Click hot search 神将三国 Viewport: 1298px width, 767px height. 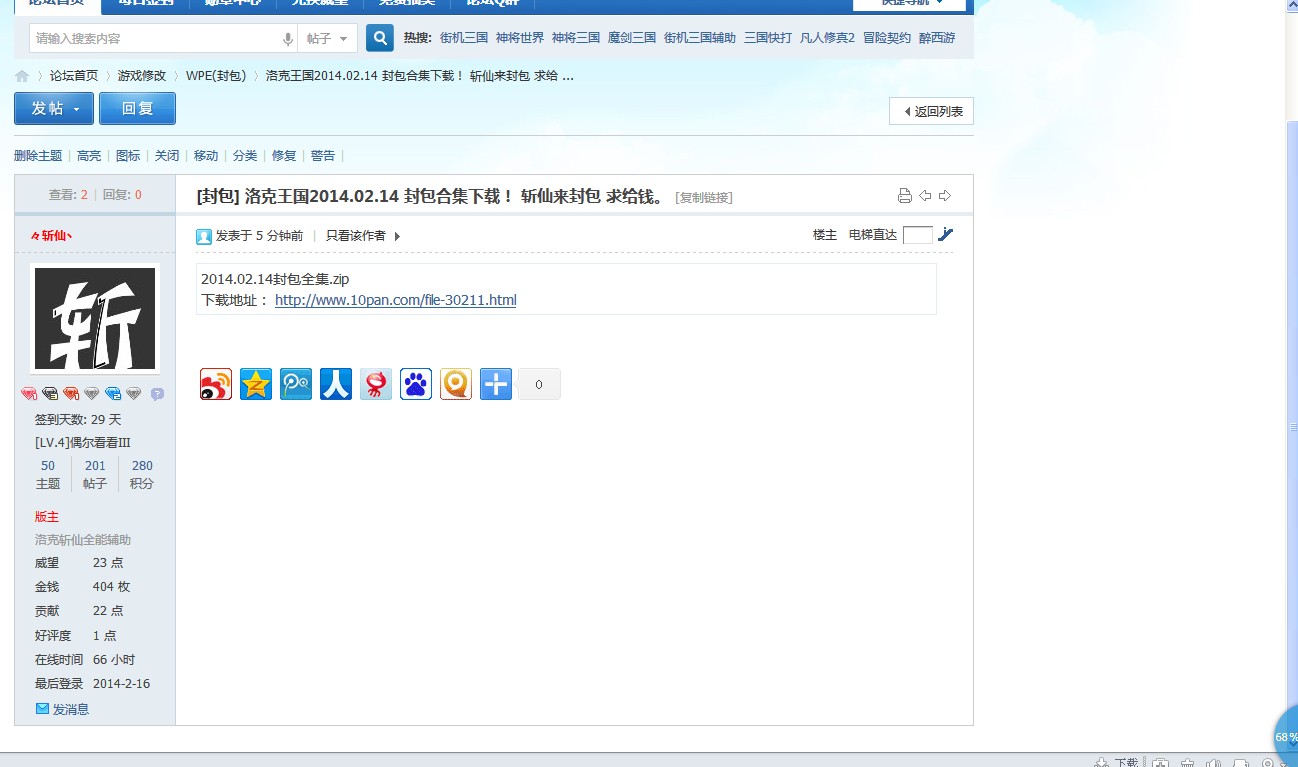(x=576, y=38)
